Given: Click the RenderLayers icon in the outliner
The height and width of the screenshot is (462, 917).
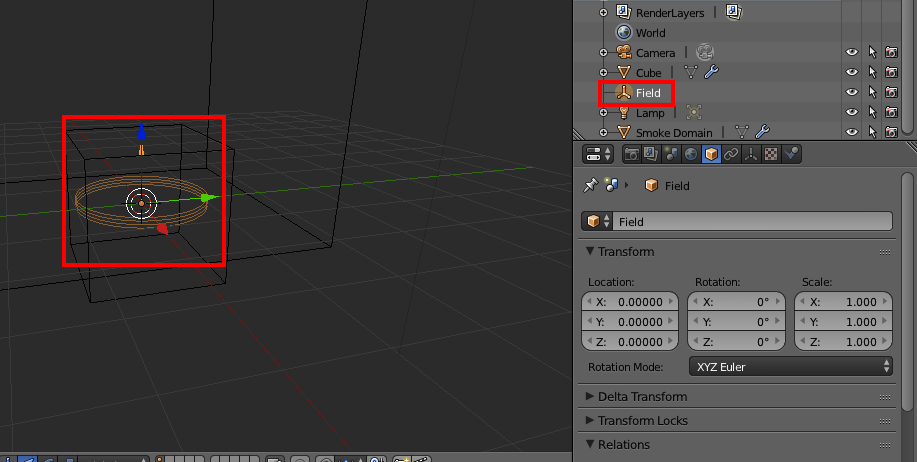Looking at the screenshot, I should pyautogui.click(x=623, y=12).
